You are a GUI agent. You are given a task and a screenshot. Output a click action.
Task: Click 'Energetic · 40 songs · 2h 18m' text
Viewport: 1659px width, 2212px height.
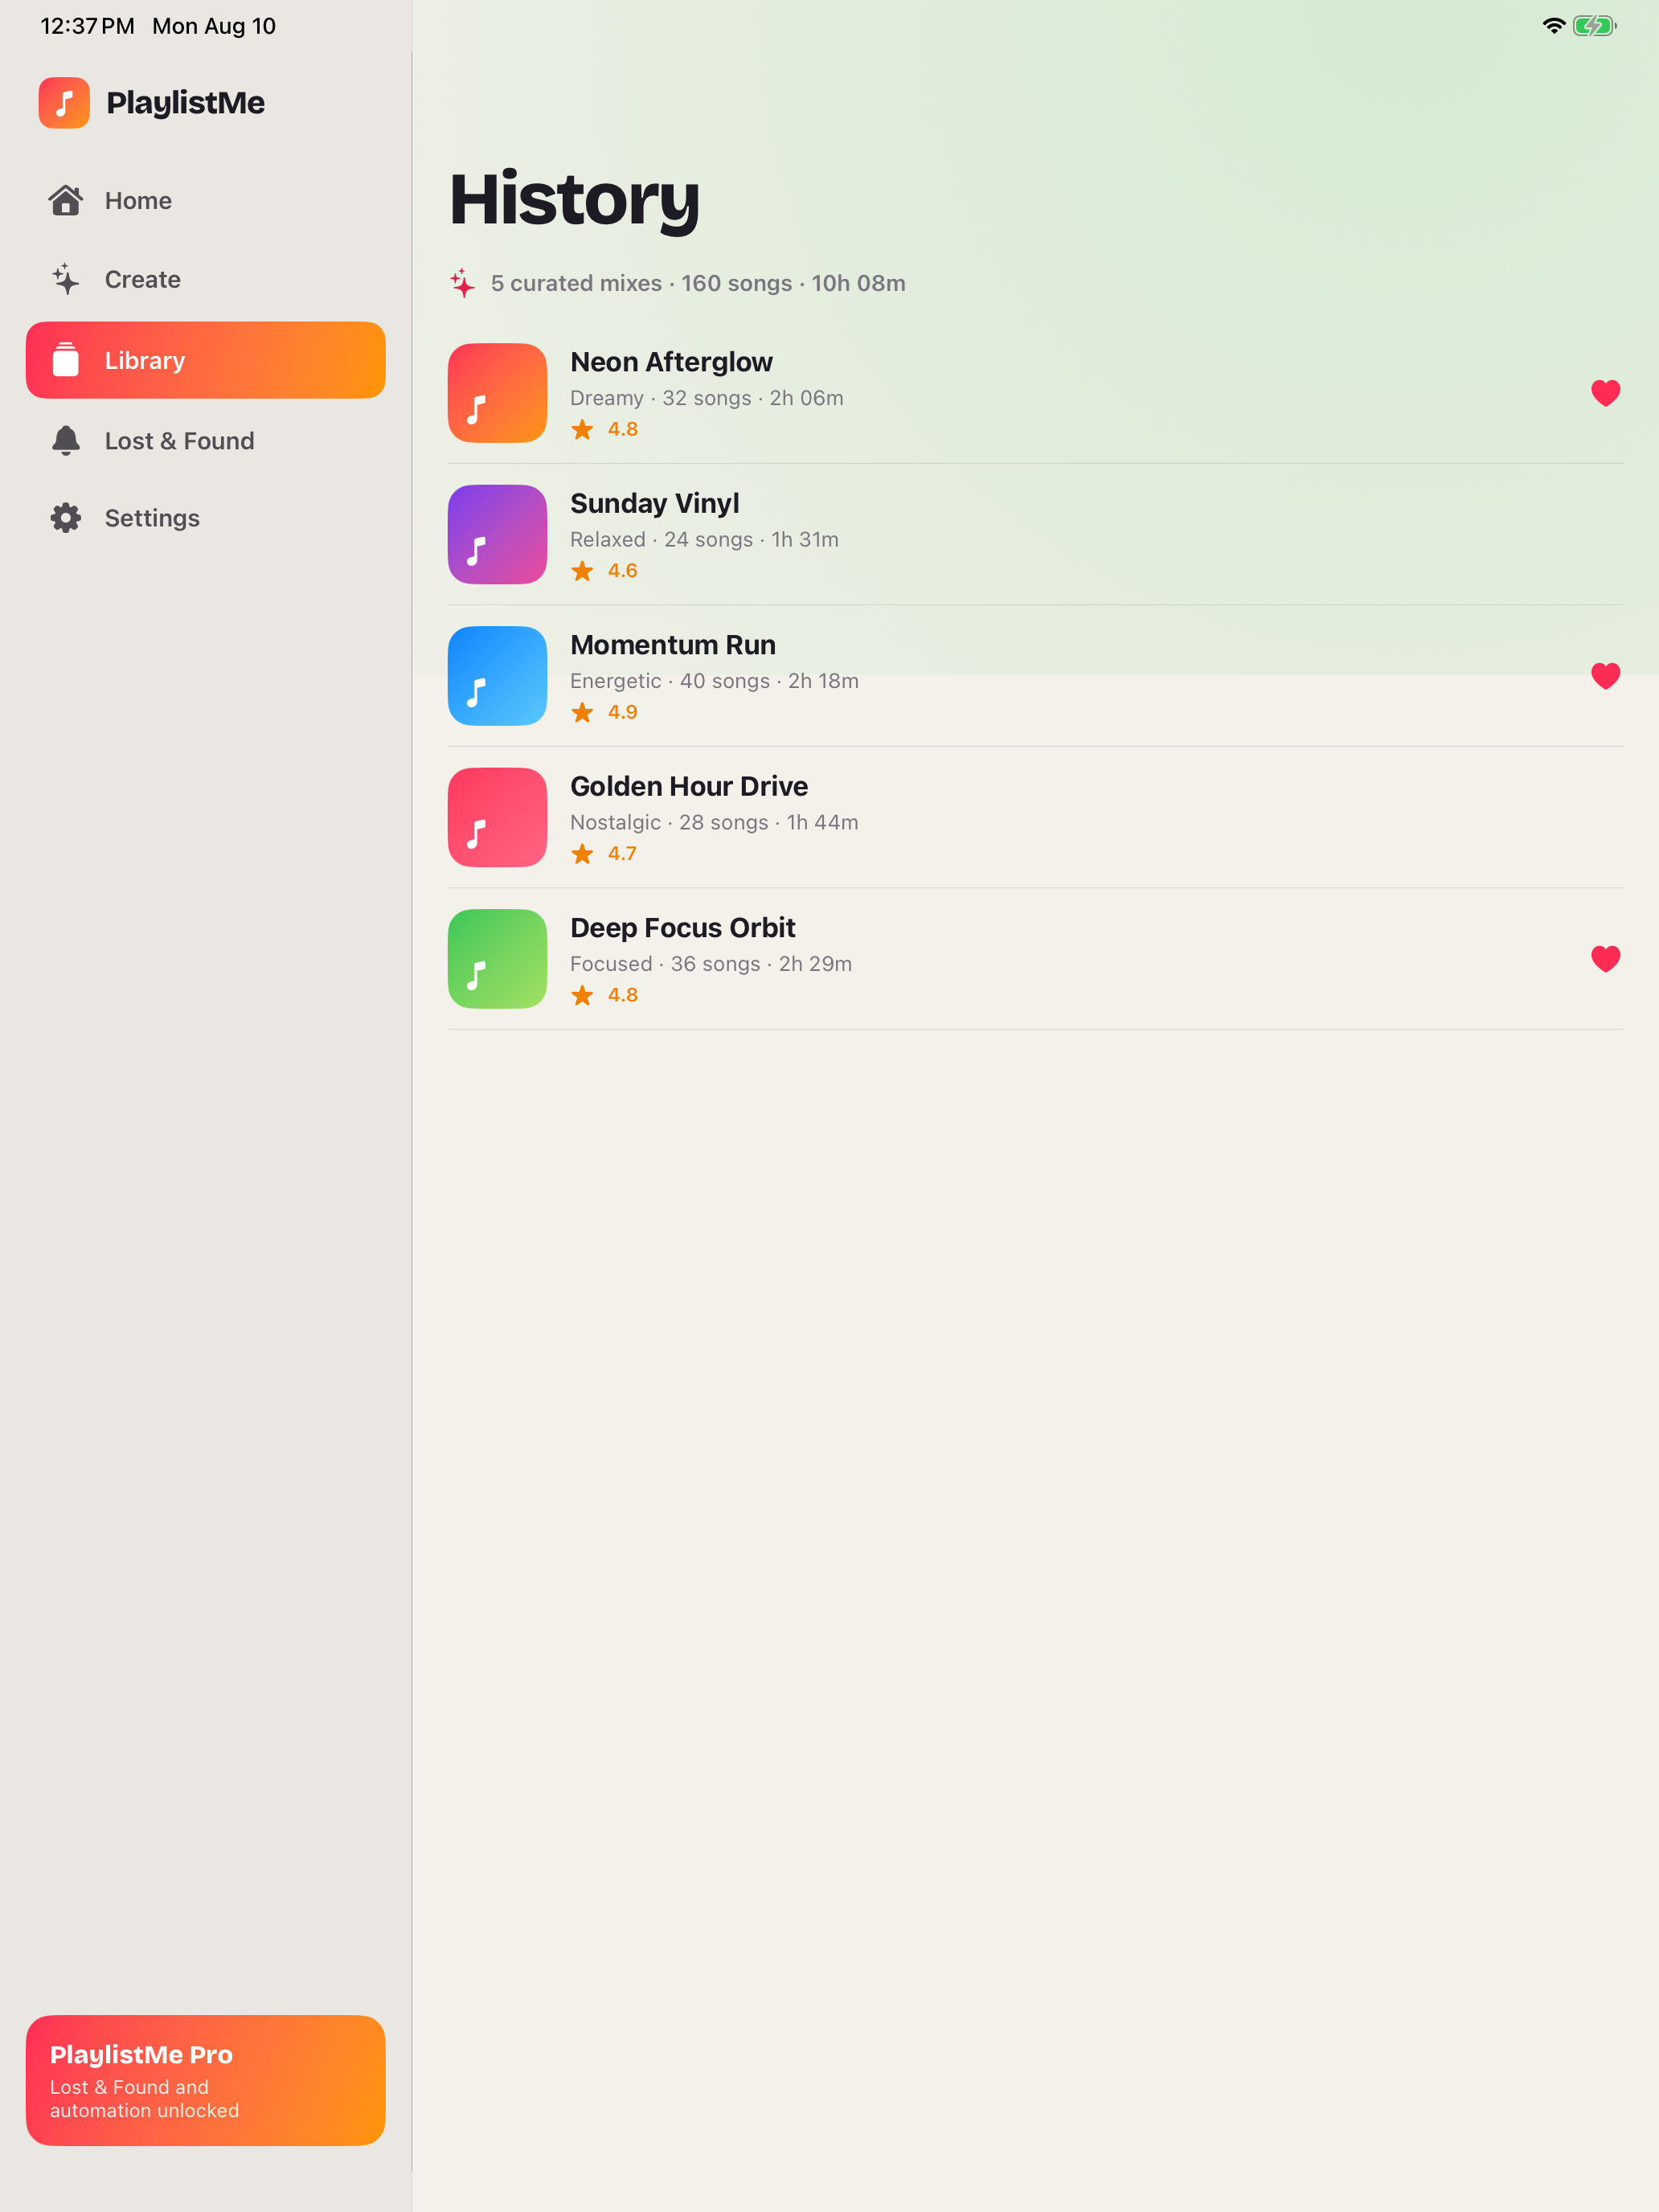[x=714, y=681]
